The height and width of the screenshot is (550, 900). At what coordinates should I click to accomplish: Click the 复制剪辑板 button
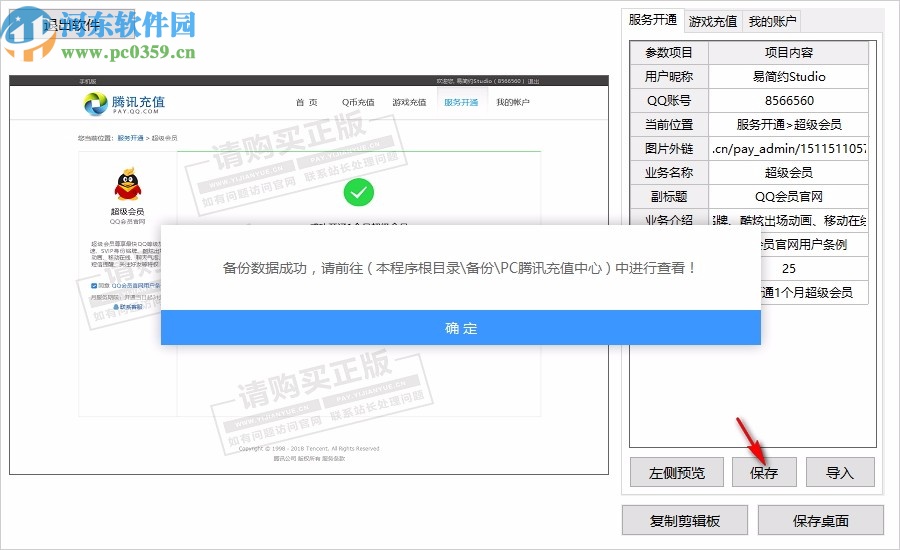click(x=685, y=520)
